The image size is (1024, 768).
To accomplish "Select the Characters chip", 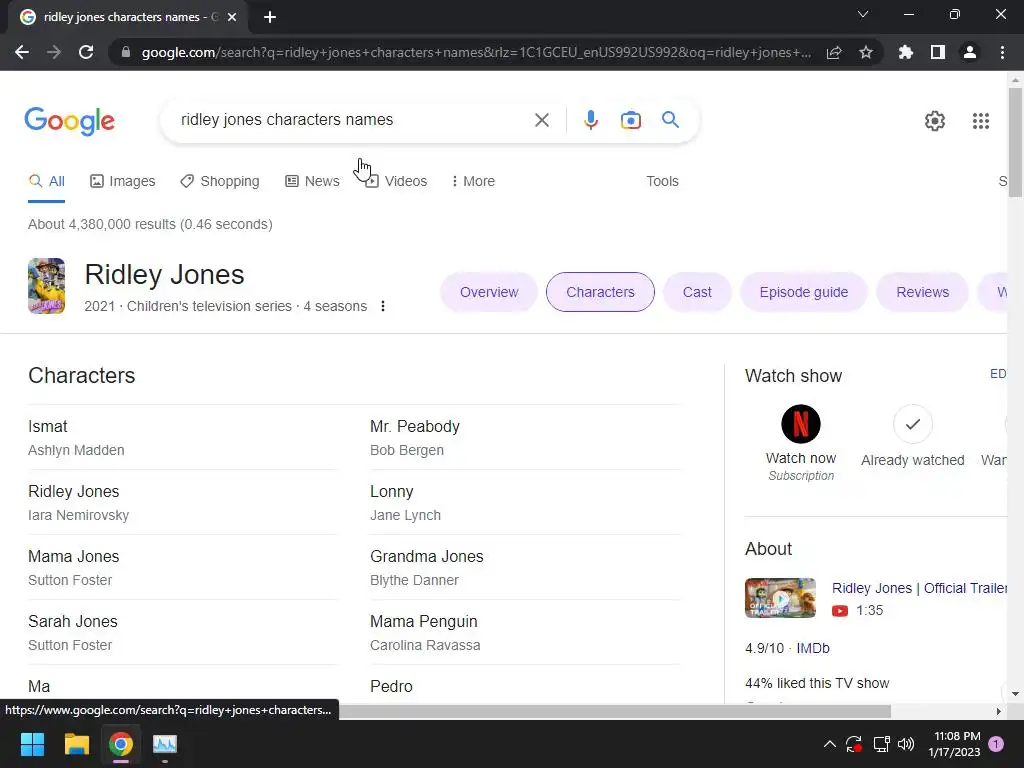I will tap(600, 292).
